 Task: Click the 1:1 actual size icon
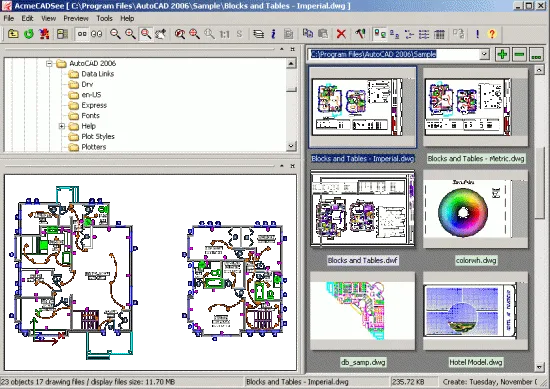[x=224, y=34]
